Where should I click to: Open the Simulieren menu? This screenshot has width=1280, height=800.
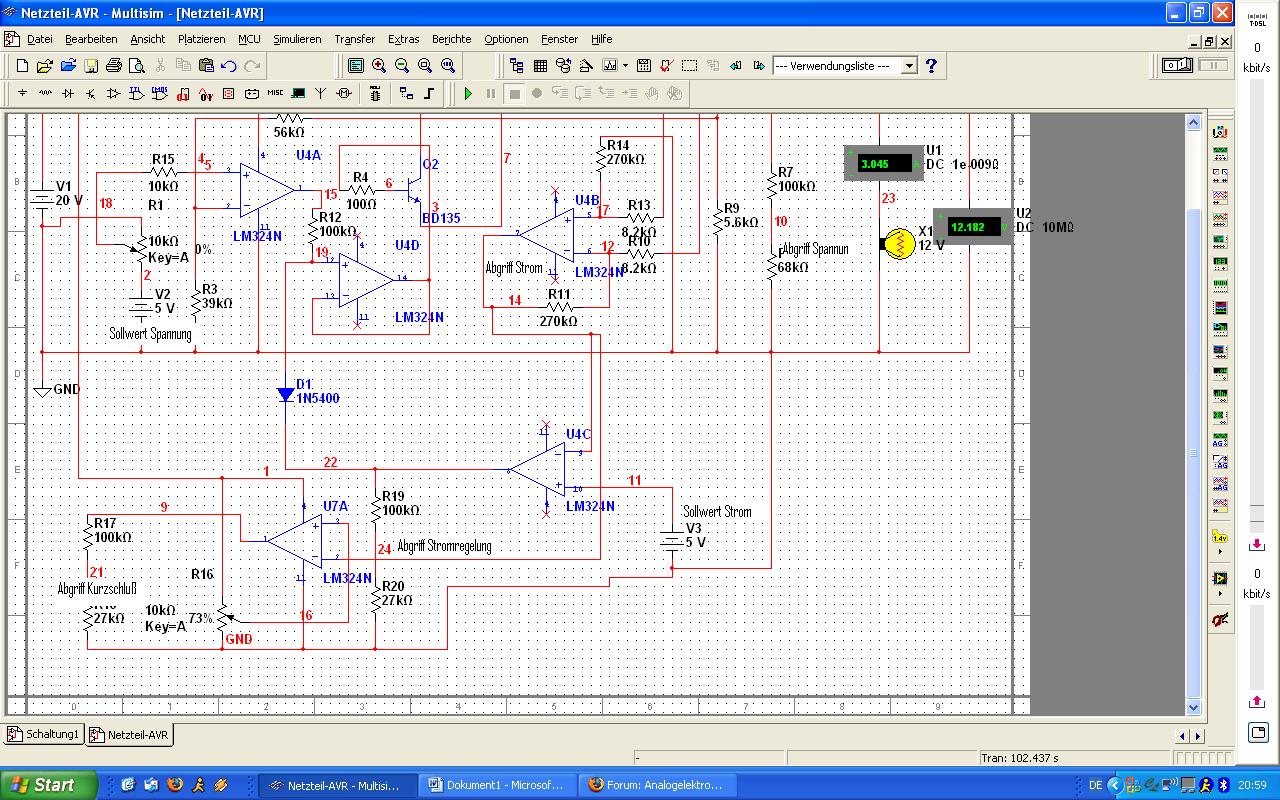pyautogui.click(x=297, y=39)
